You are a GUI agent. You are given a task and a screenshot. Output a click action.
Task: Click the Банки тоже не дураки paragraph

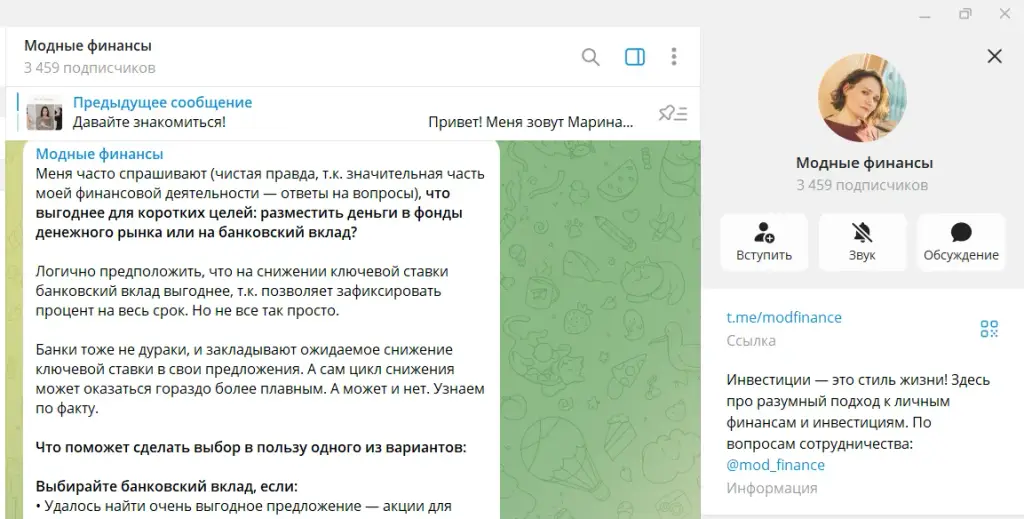pyautogui.click(x=260, y=379)
